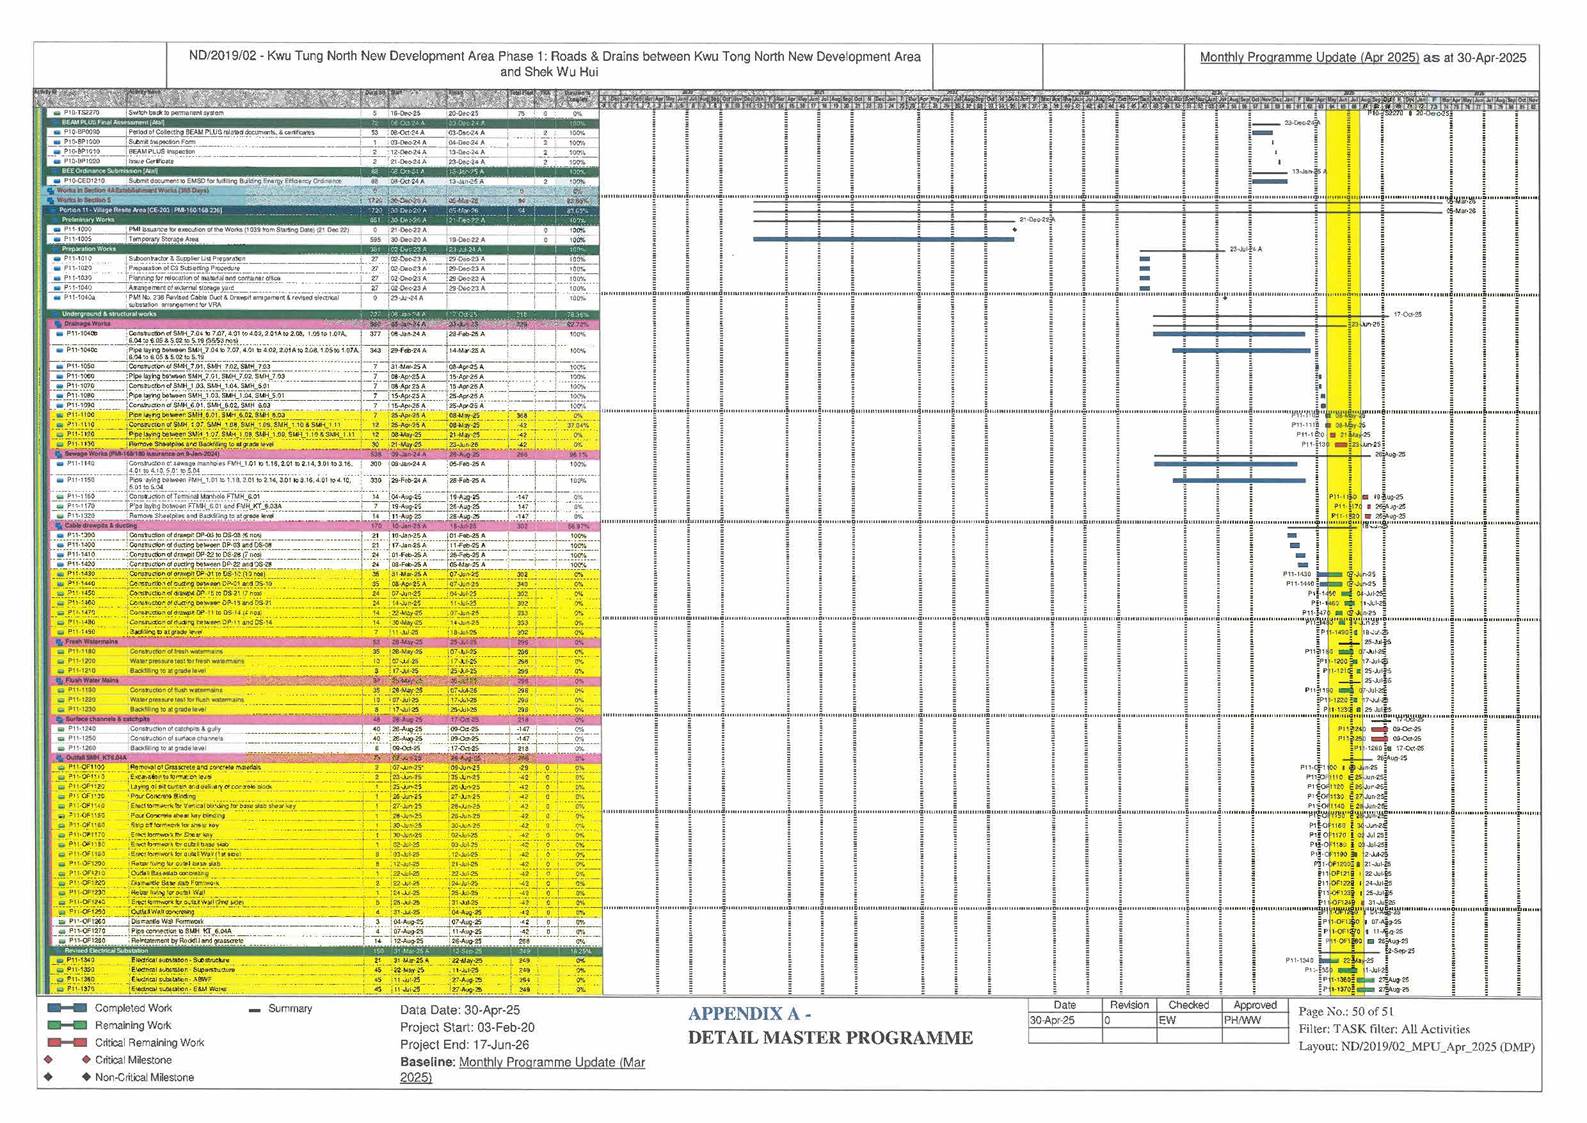Click the activity icon beside P11-1000

click(57, 230)
